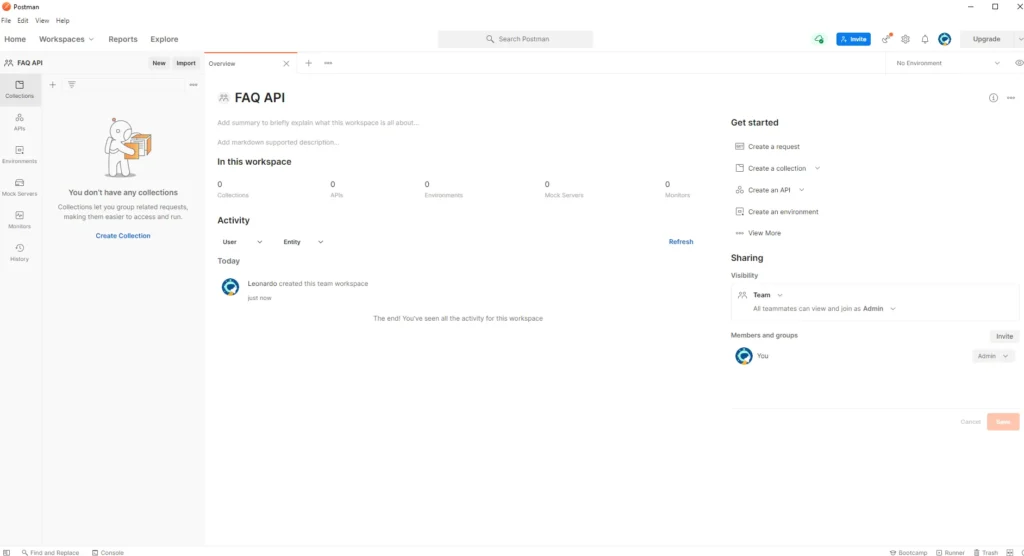
Task: Click View More in Get started
Action: pyautogui.click(x=758, y=233)
